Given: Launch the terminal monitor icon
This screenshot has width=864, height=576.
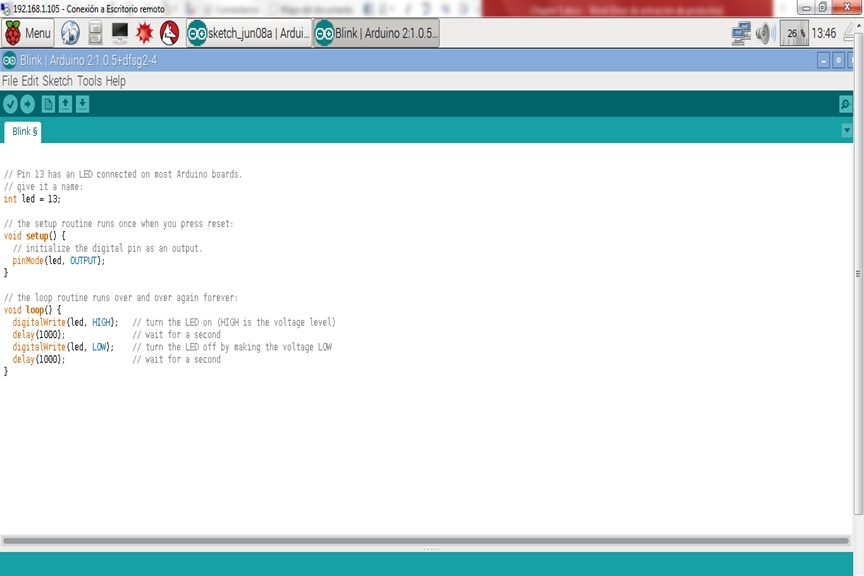Looking at the screenshot, I should [120, 33].
